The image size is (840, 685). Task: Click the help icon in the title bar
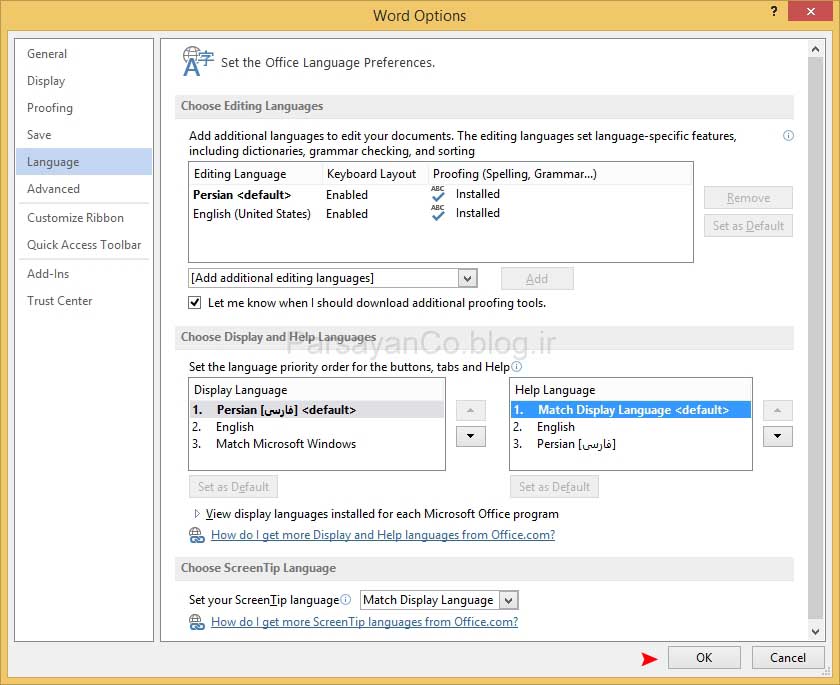(x=774, y=11)
